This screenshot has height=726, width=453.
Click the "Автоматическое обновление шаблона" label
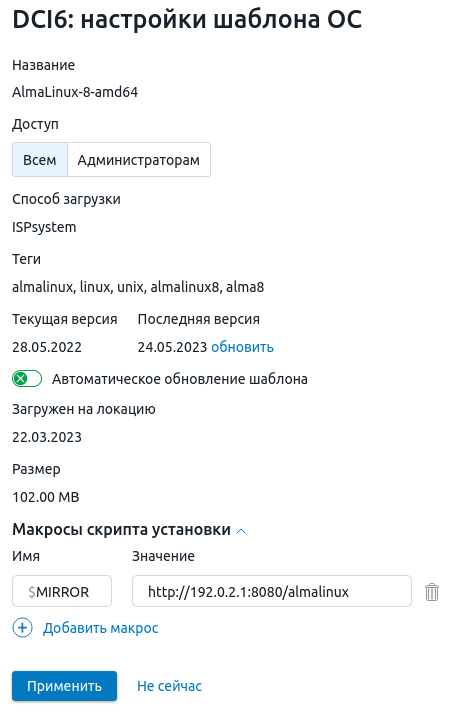pos(180,379)
